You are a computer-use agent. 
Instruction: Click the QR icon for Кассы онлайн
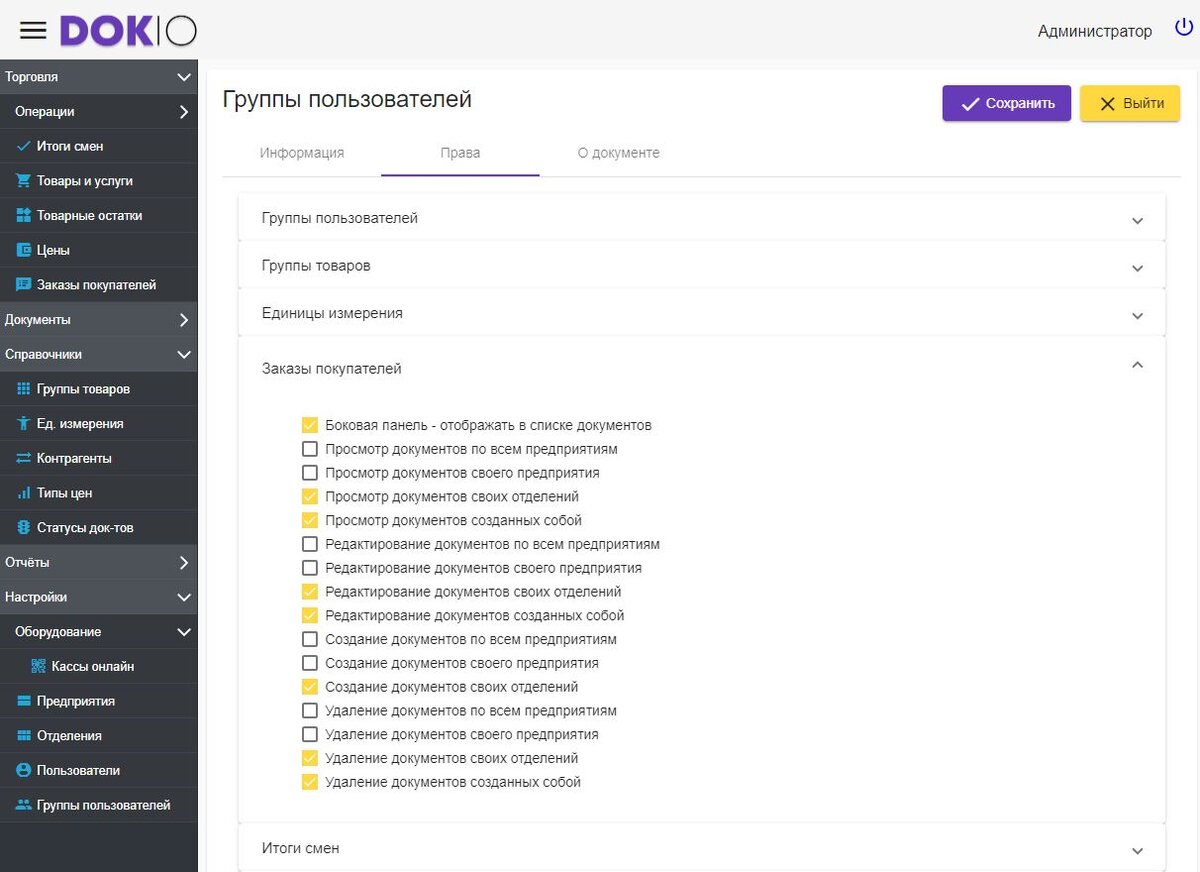[x=39, y=666]
